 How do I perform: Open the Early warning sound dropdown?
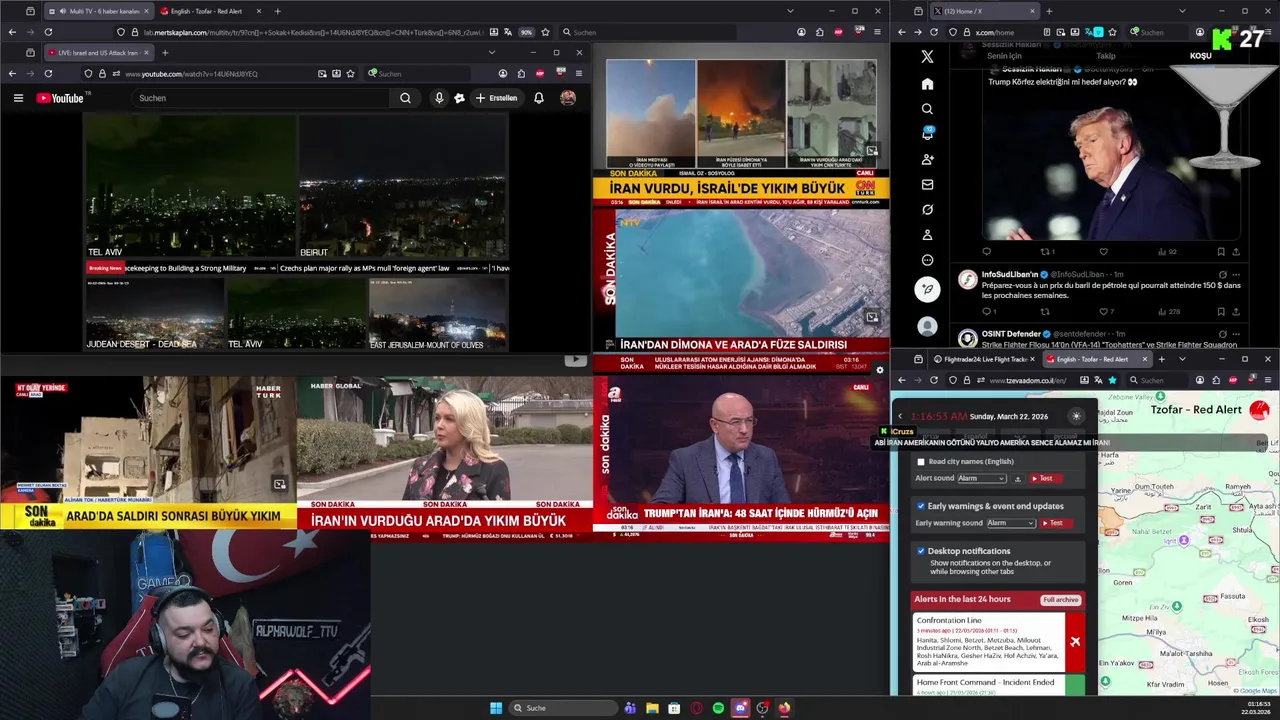pos(1011,523)
